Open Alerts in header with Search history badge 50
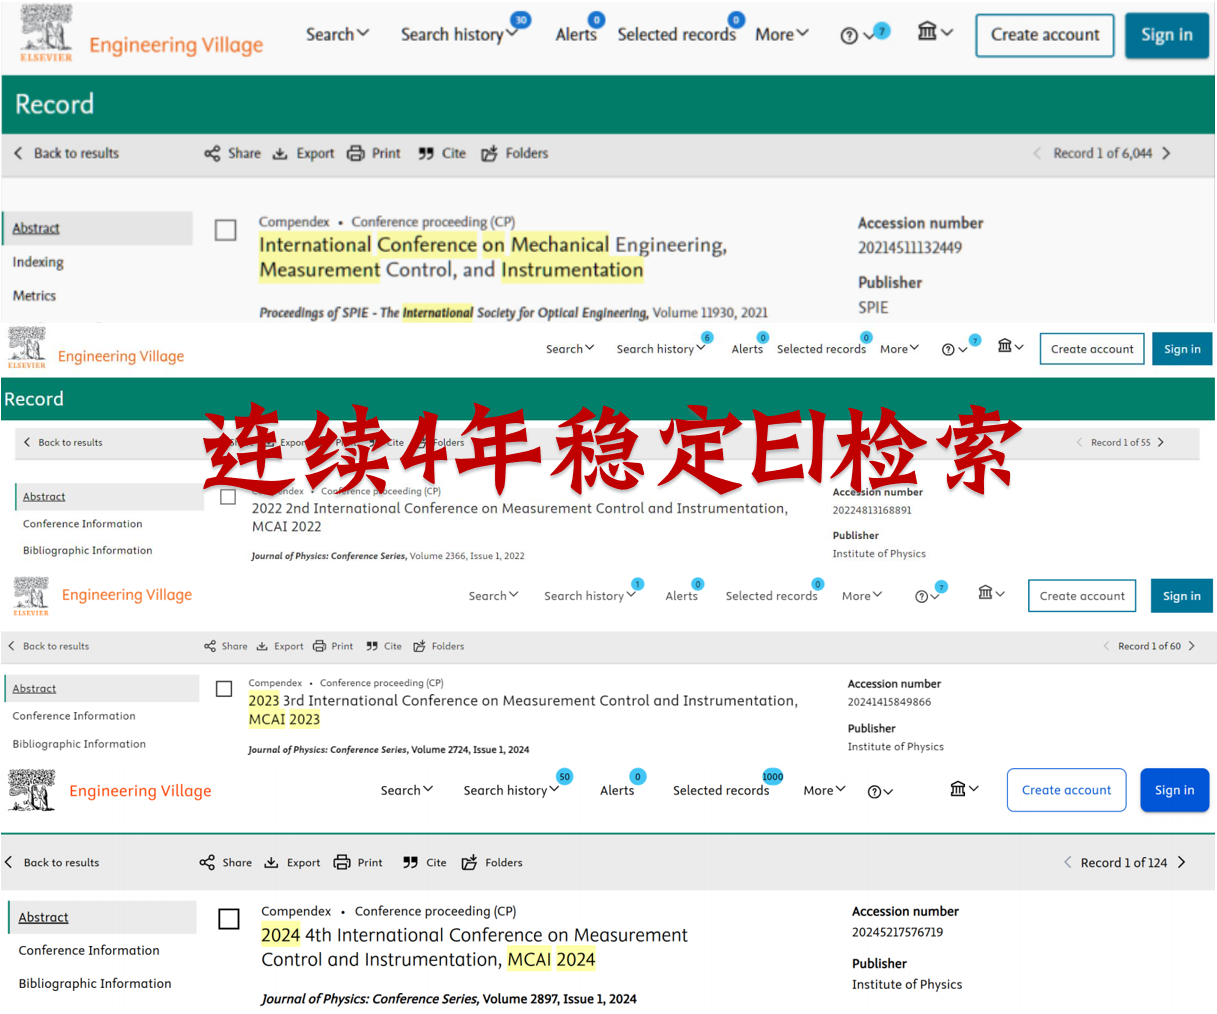Image resolution: width=1217 pixels, height=1014 pixels. [617, 790]
